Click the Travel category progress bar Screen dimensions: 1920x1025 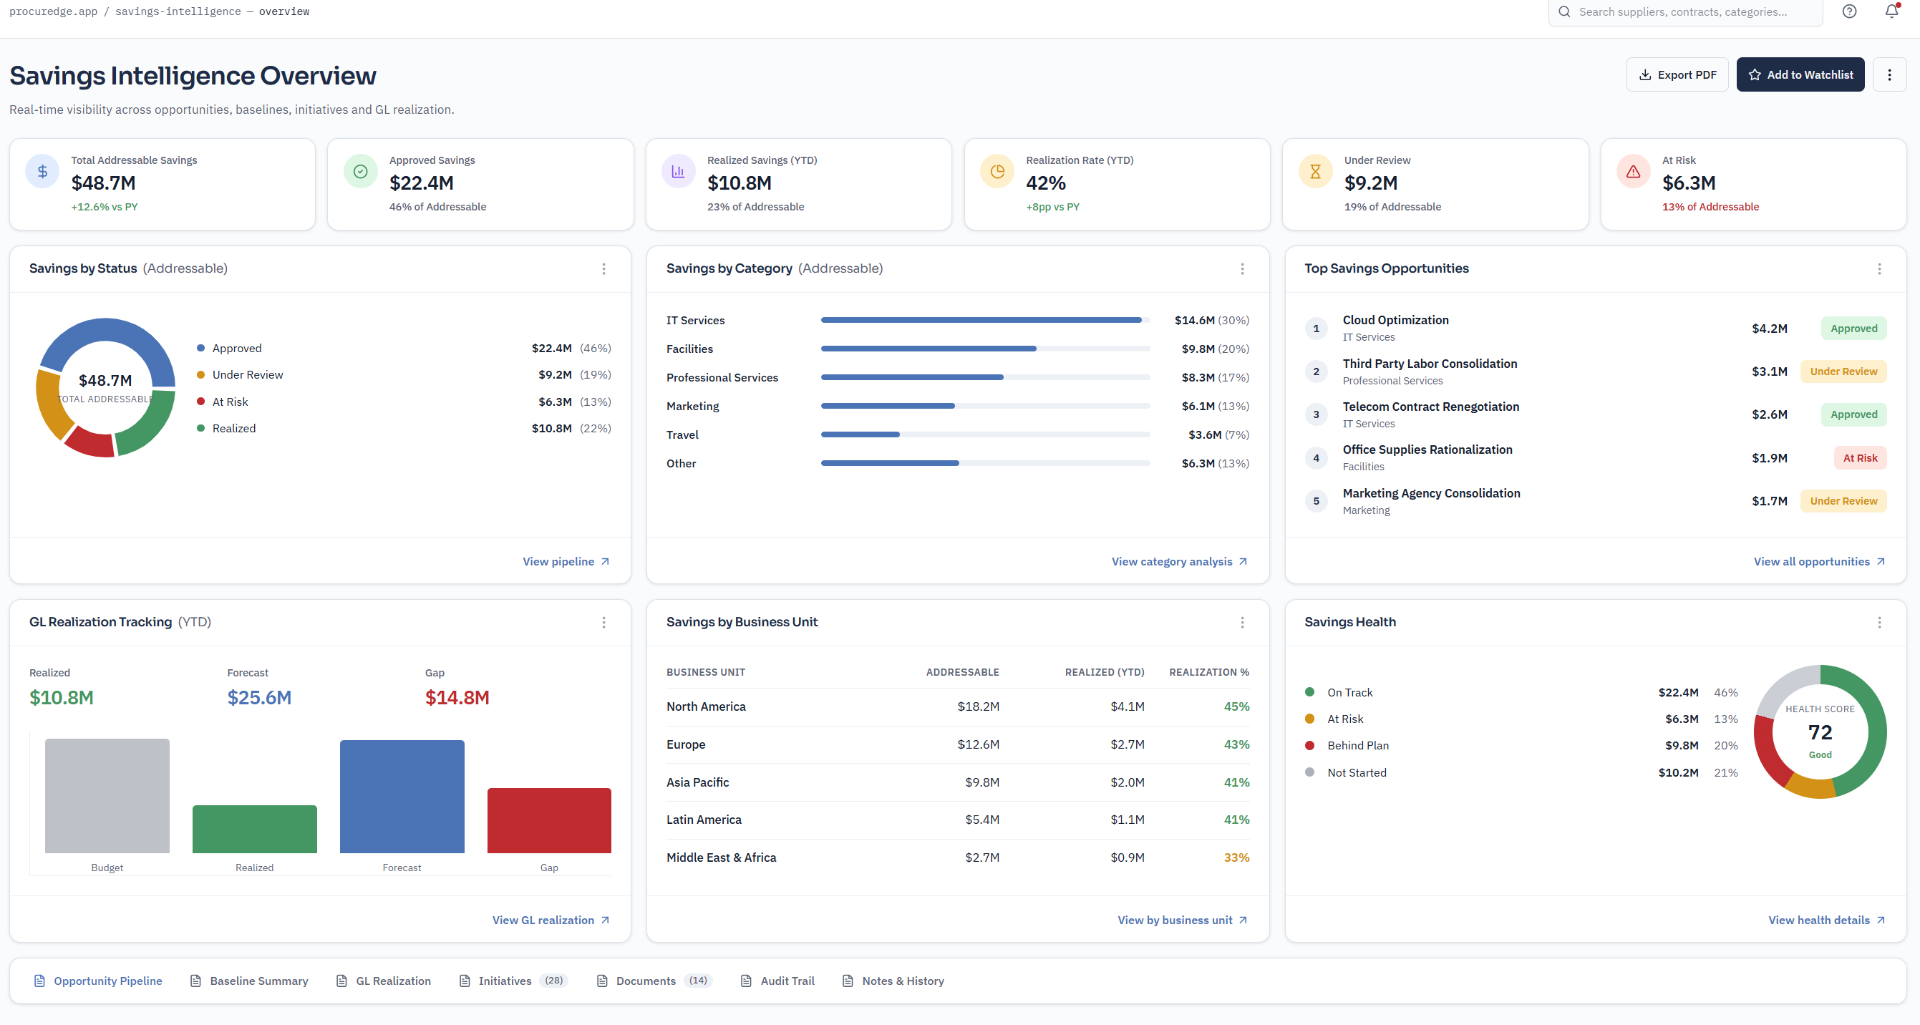[x=985, y=435]
